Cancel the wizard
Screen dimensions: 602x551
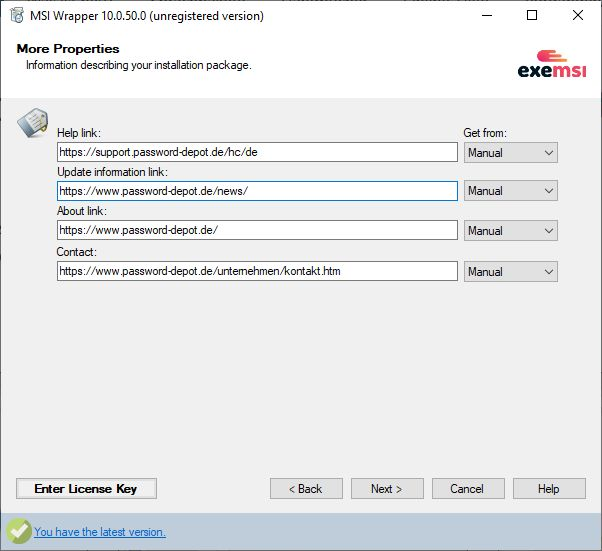tap(468, 488)
